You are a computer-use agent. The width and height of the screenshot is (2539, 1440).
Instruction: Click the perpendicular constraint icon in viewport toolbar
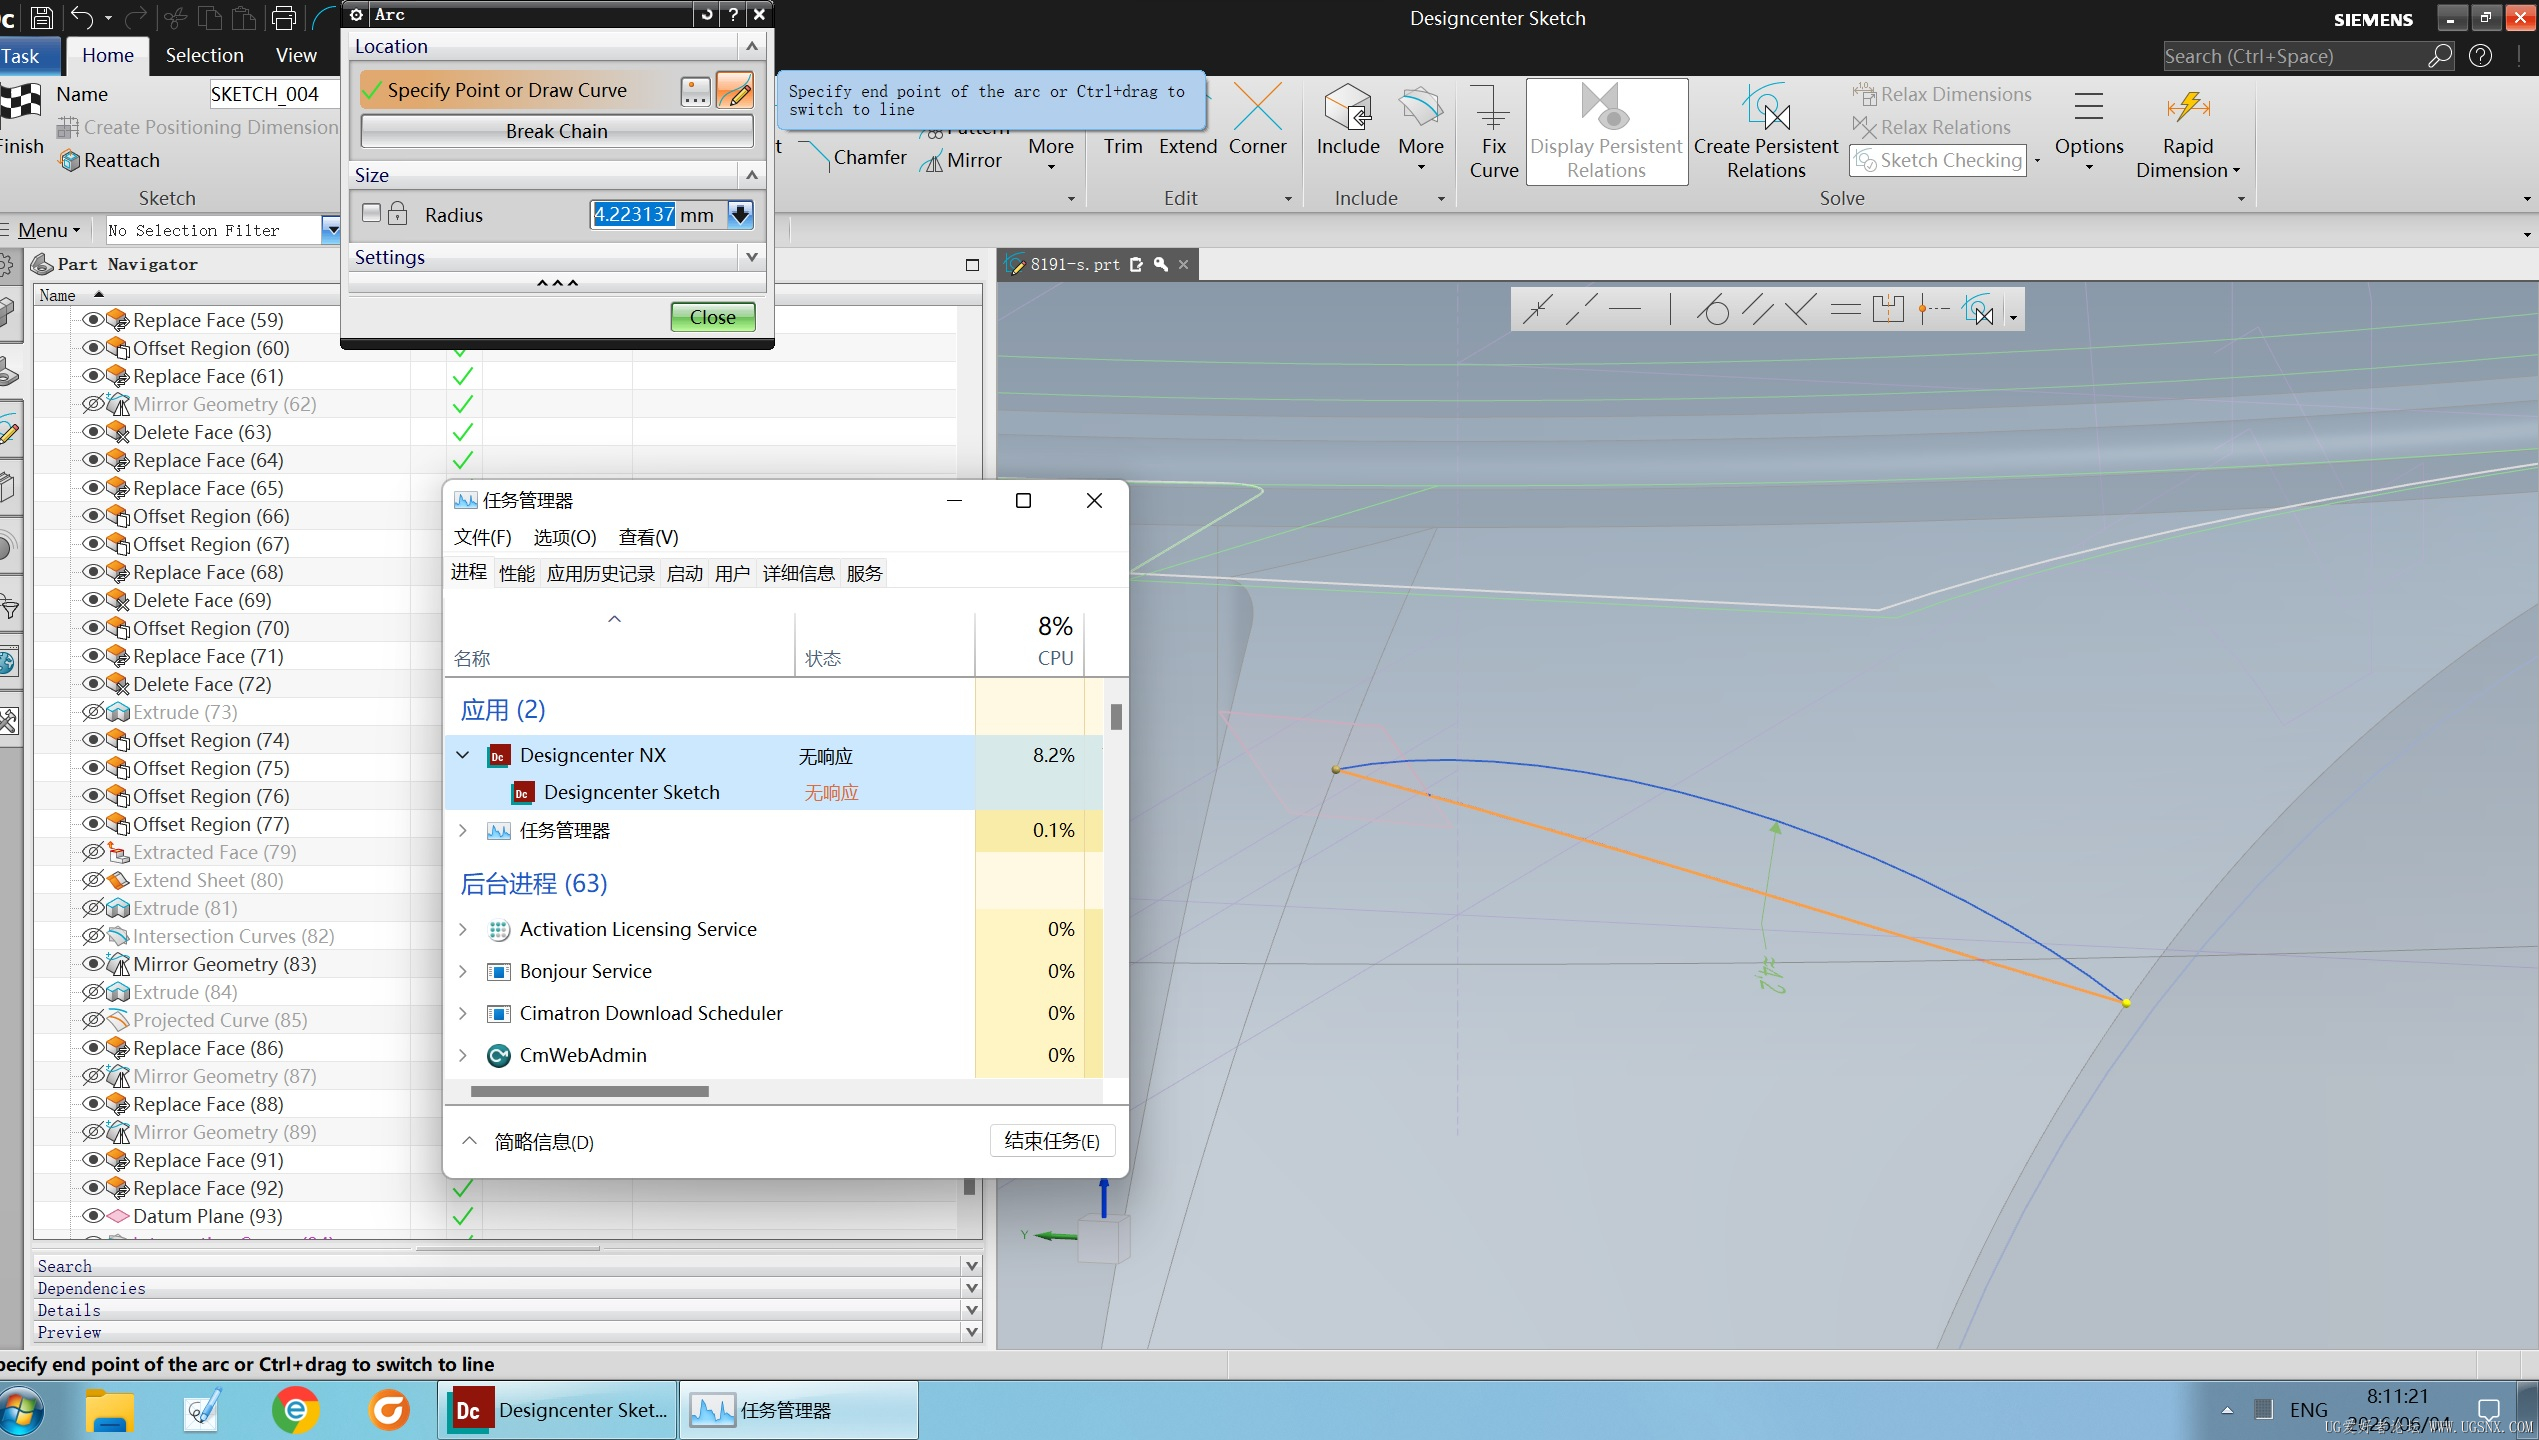1801,310
